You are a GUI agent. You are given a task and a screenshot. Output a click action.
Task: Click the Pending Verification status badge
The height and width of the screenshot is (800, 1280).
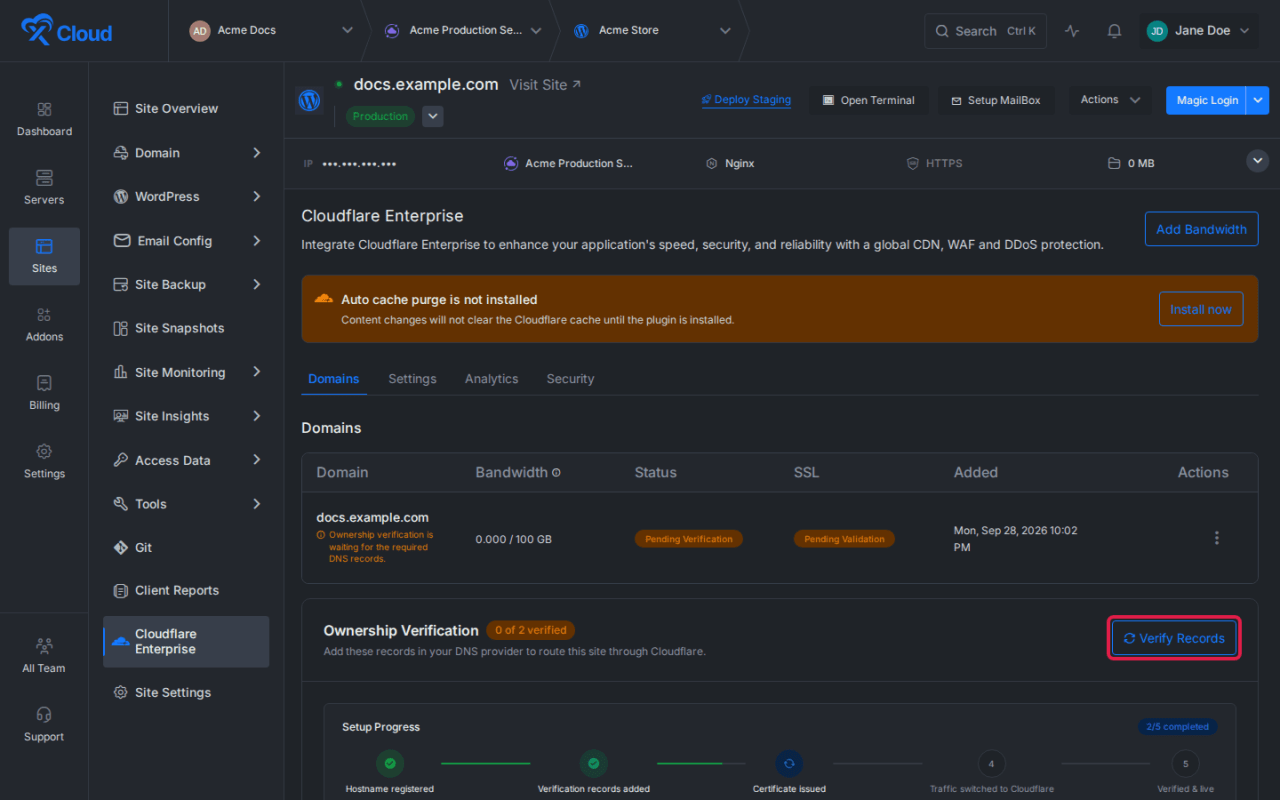[688, 539]
